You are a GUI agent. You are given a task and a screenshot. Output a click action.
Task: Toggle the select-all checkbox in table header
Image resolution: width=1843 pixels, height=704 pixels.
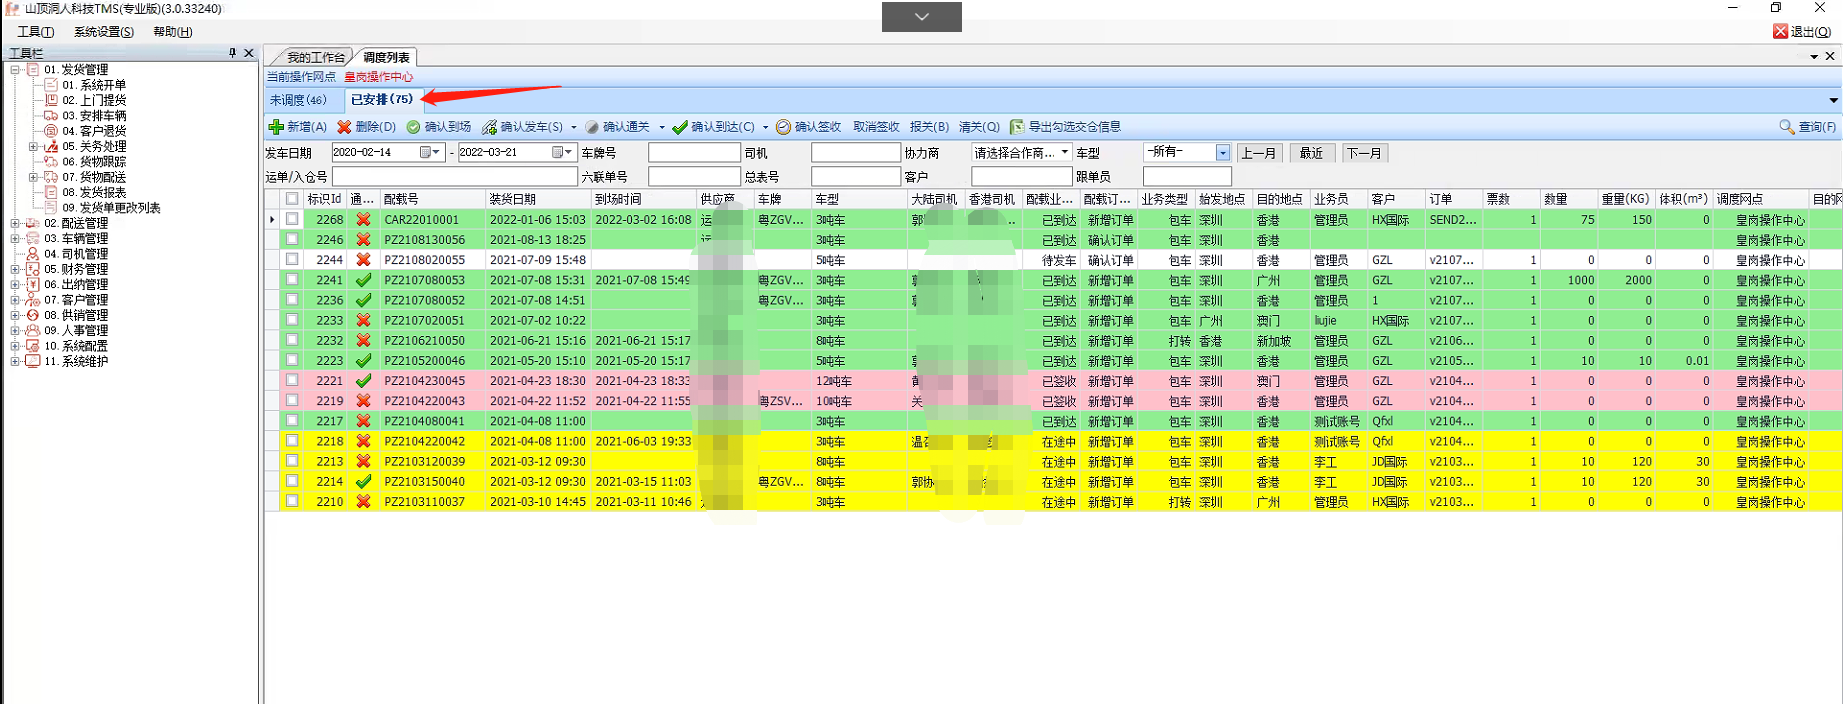[292, 199]
